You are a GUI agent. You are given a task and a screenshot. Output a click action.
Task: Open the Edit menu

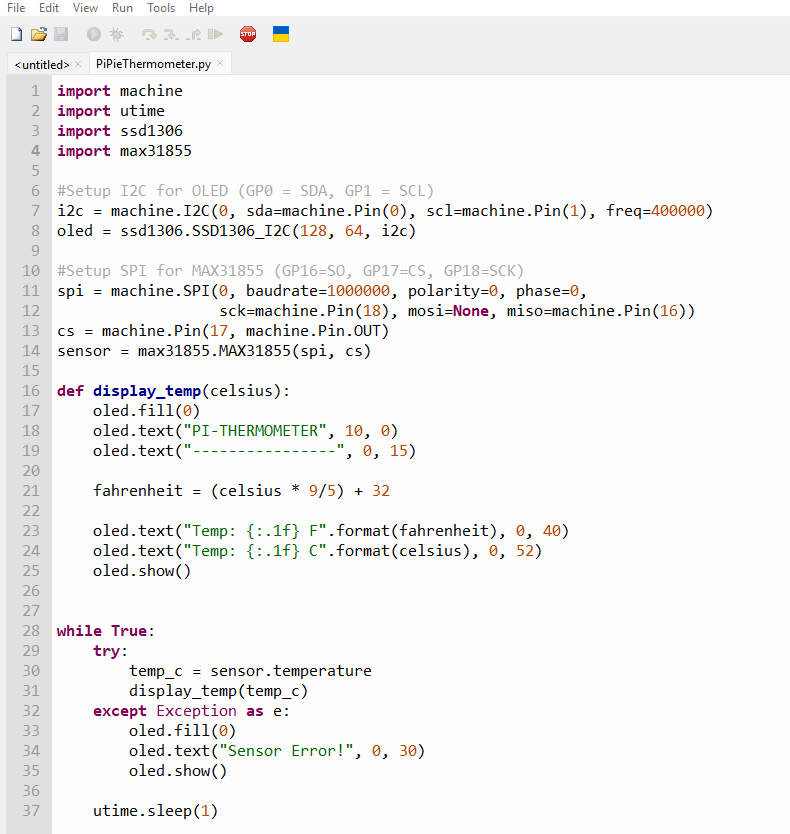coord(49,8)
